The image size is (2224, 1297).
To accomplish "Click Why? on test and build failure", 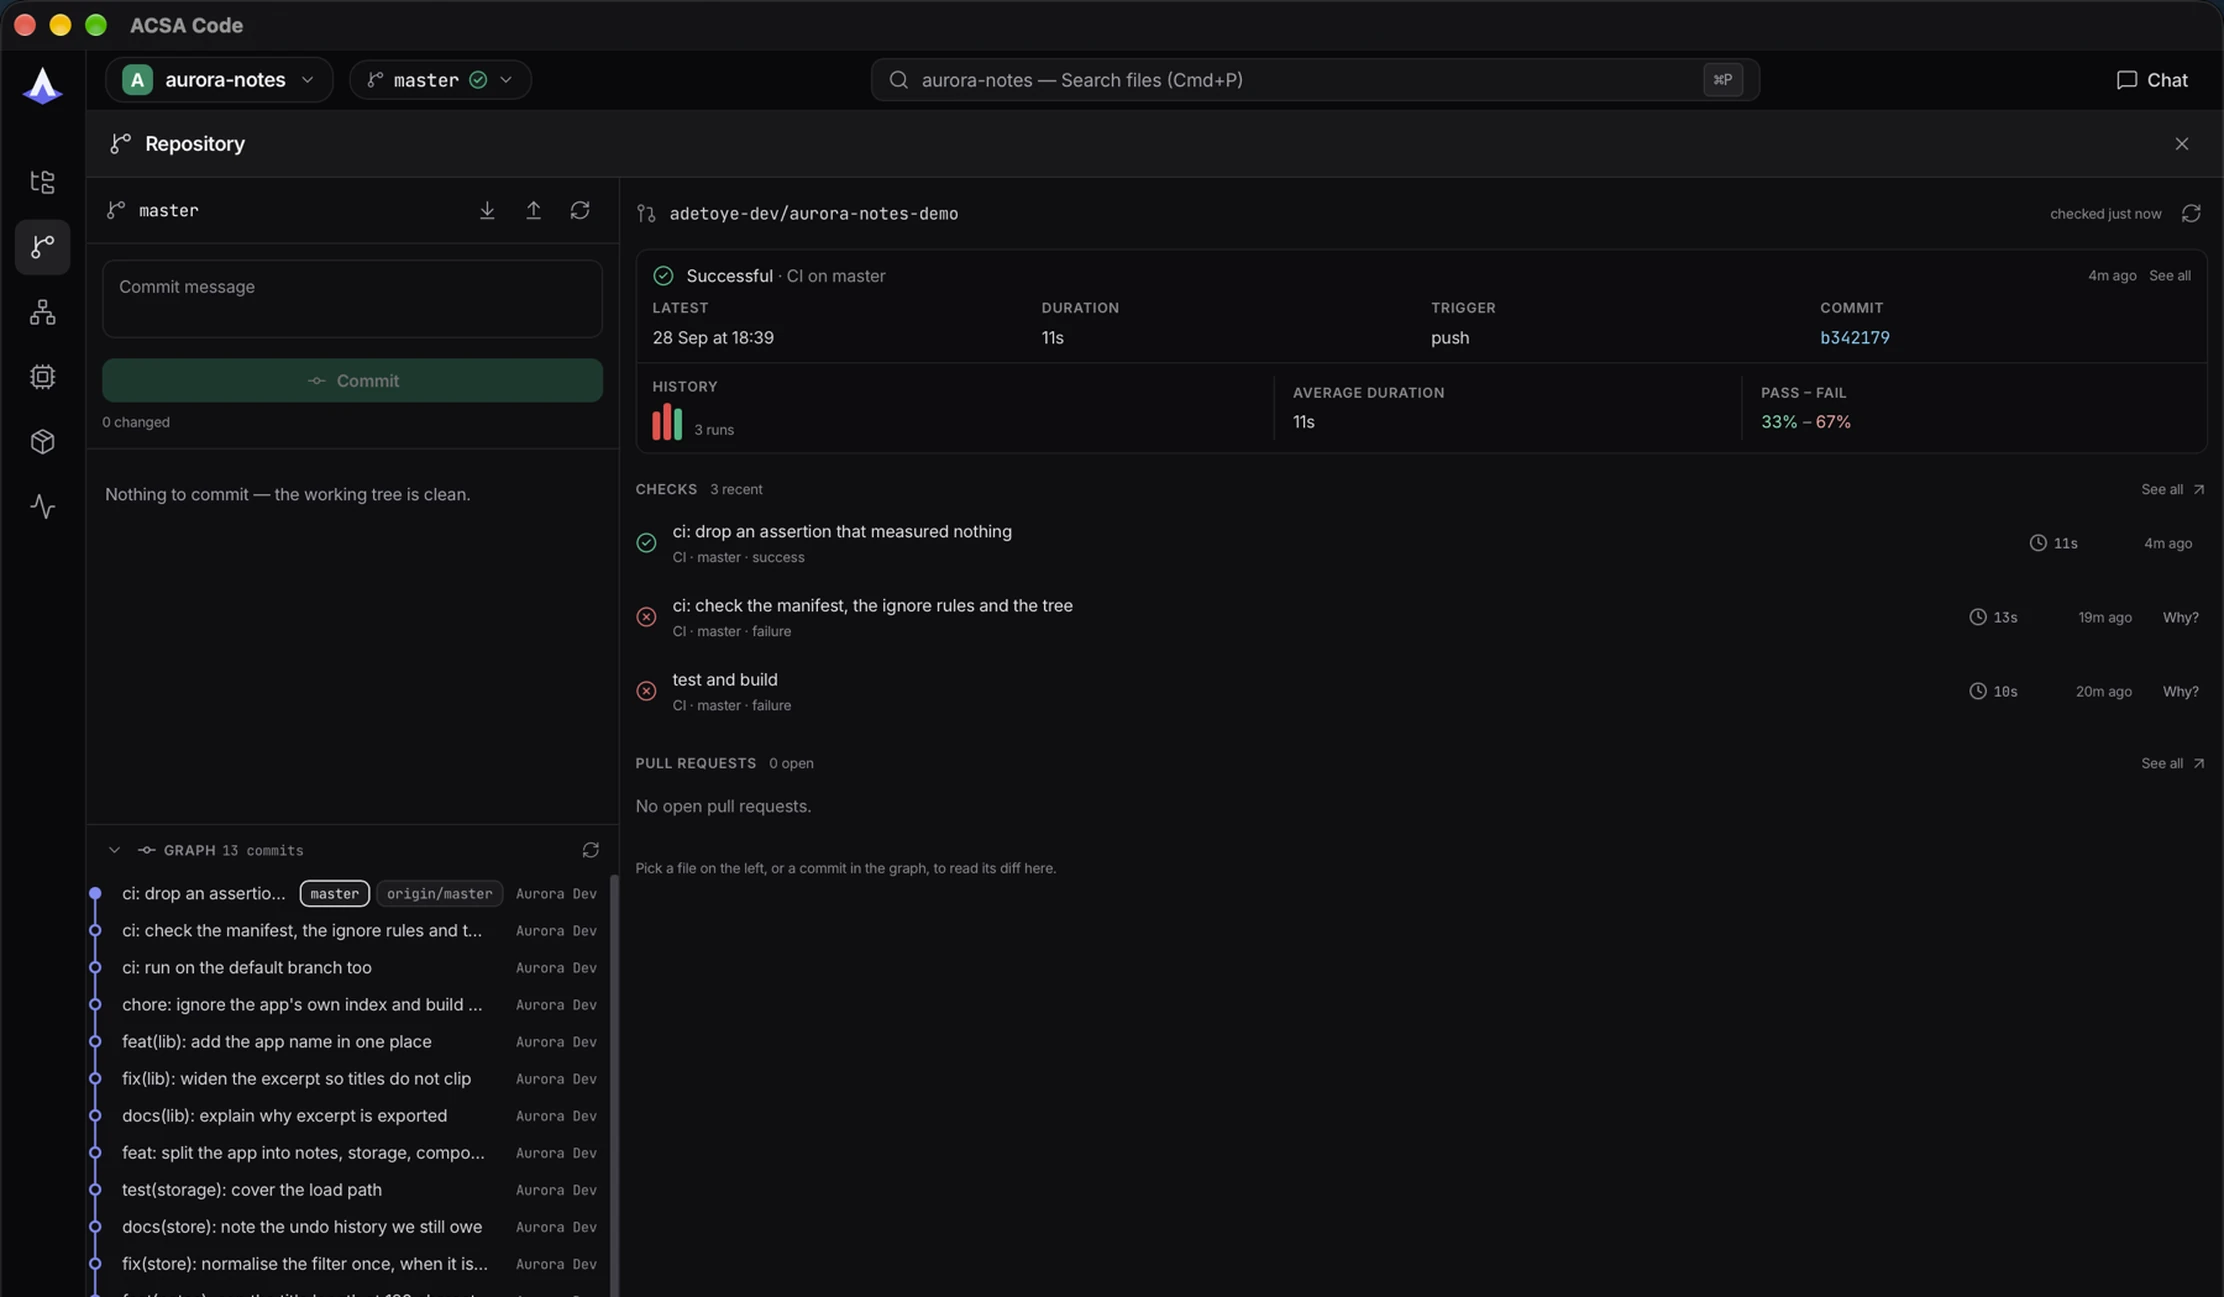I will 2180,692.
